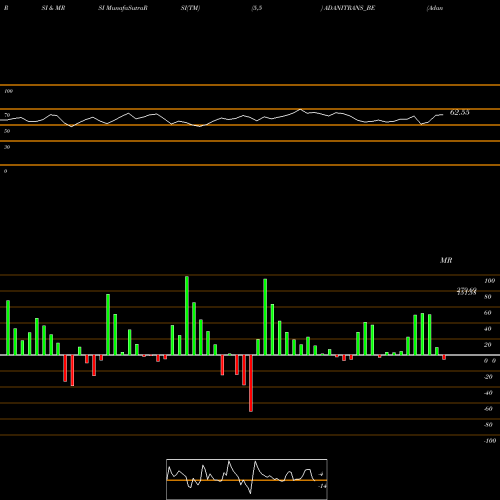Click the -40 label on MR scale

pyautogui.click(x=488, y=393)
